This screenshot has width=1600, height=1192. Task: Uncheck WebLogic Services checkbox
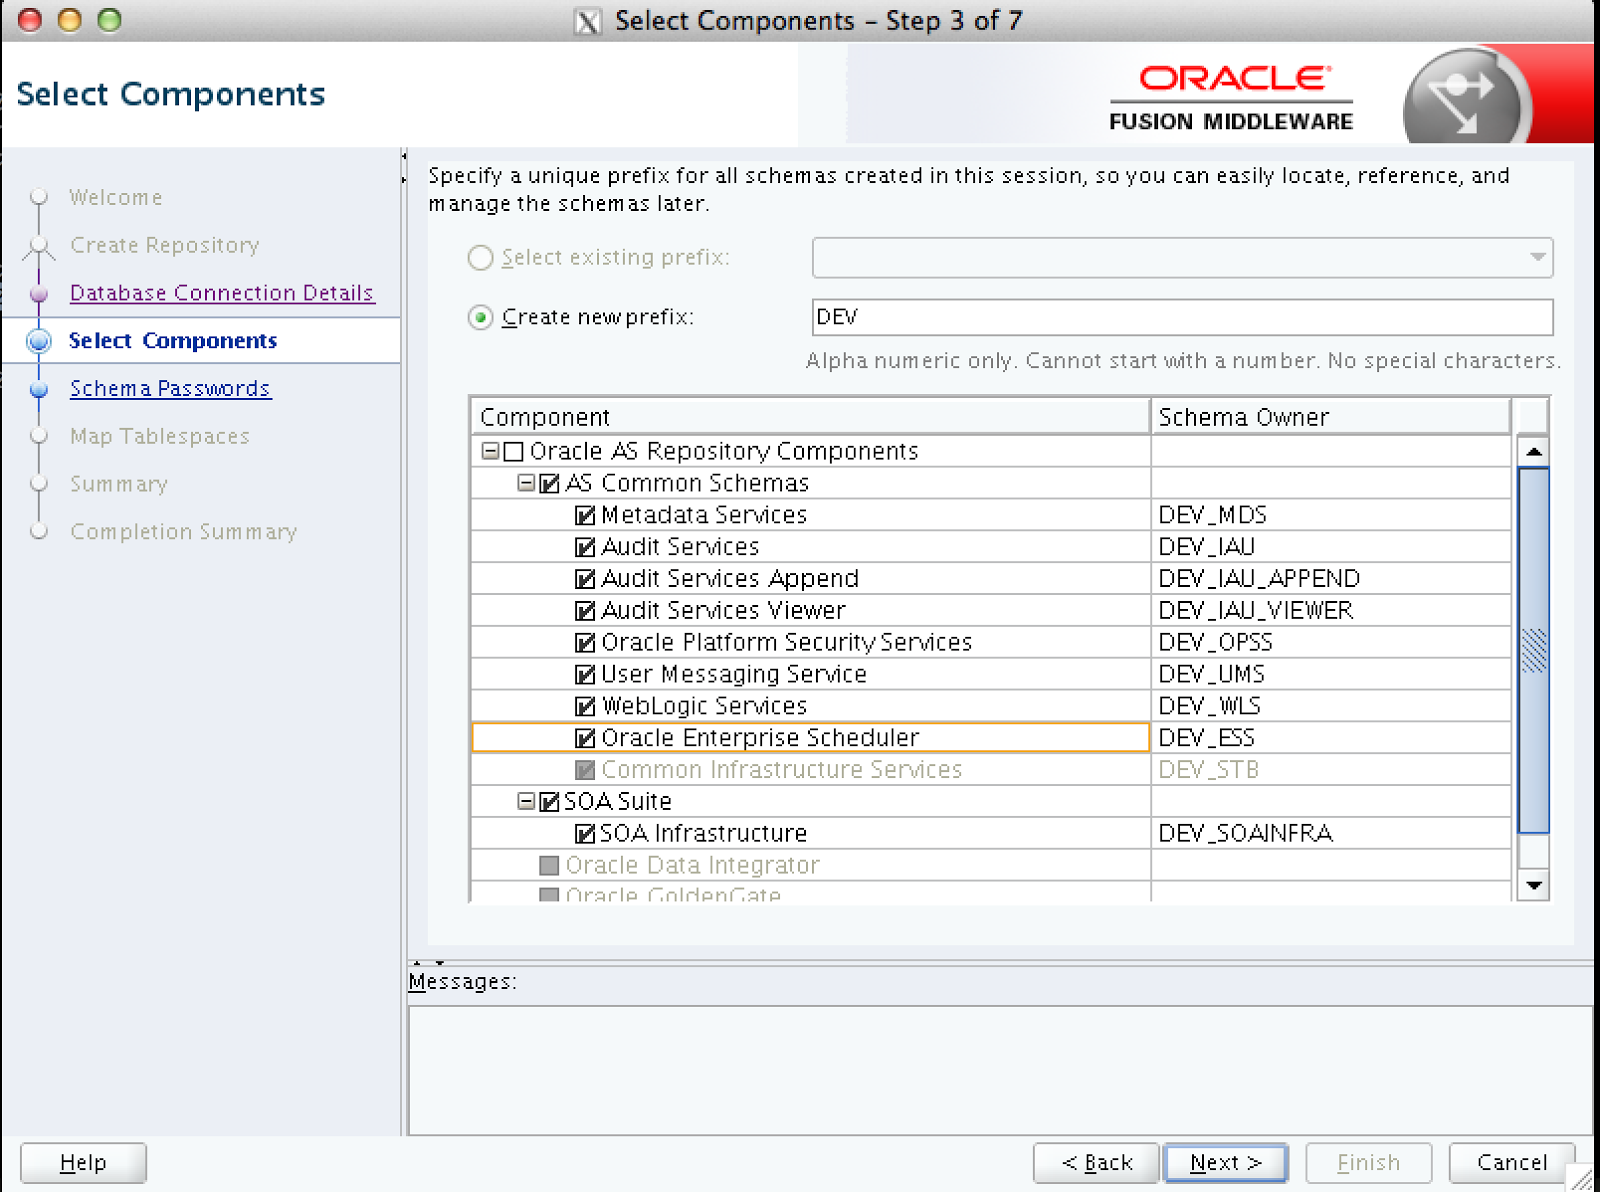coord(585,707)
